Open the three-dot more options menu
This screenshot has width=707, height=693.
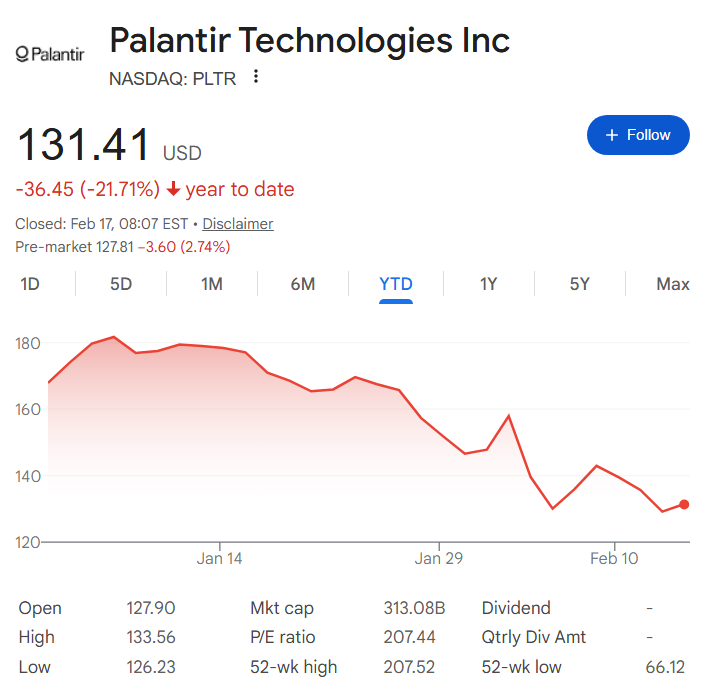click(256, 77)
